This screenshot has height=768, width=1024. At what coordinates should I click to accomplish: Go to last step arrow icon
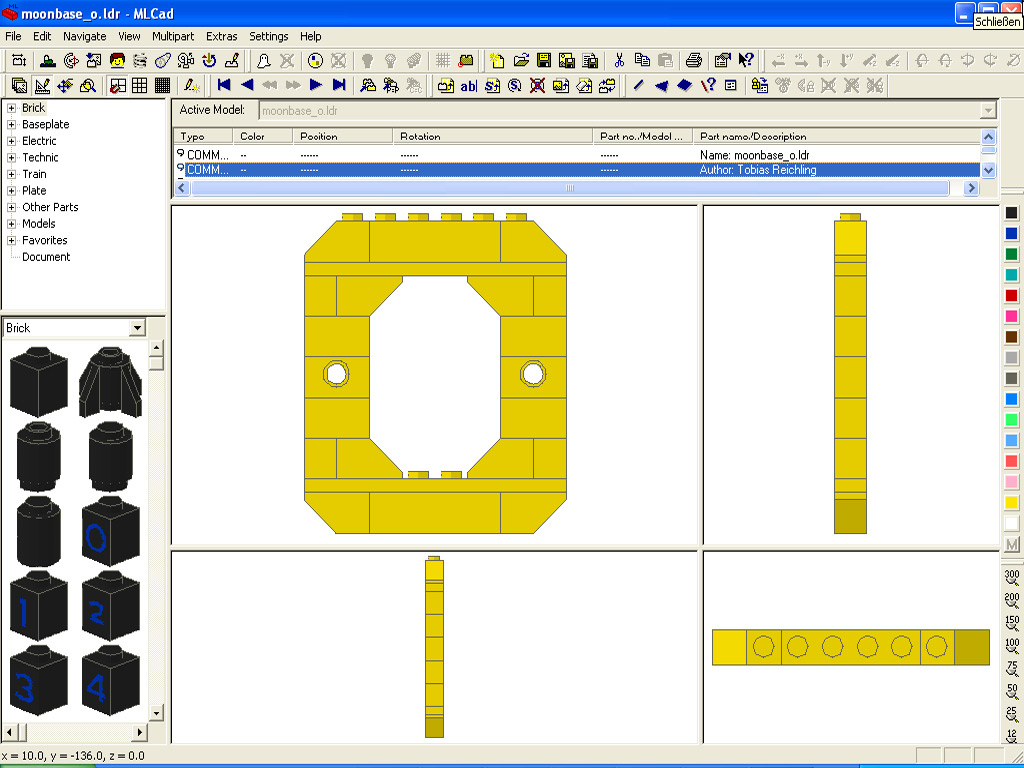(x=339, y=86)
